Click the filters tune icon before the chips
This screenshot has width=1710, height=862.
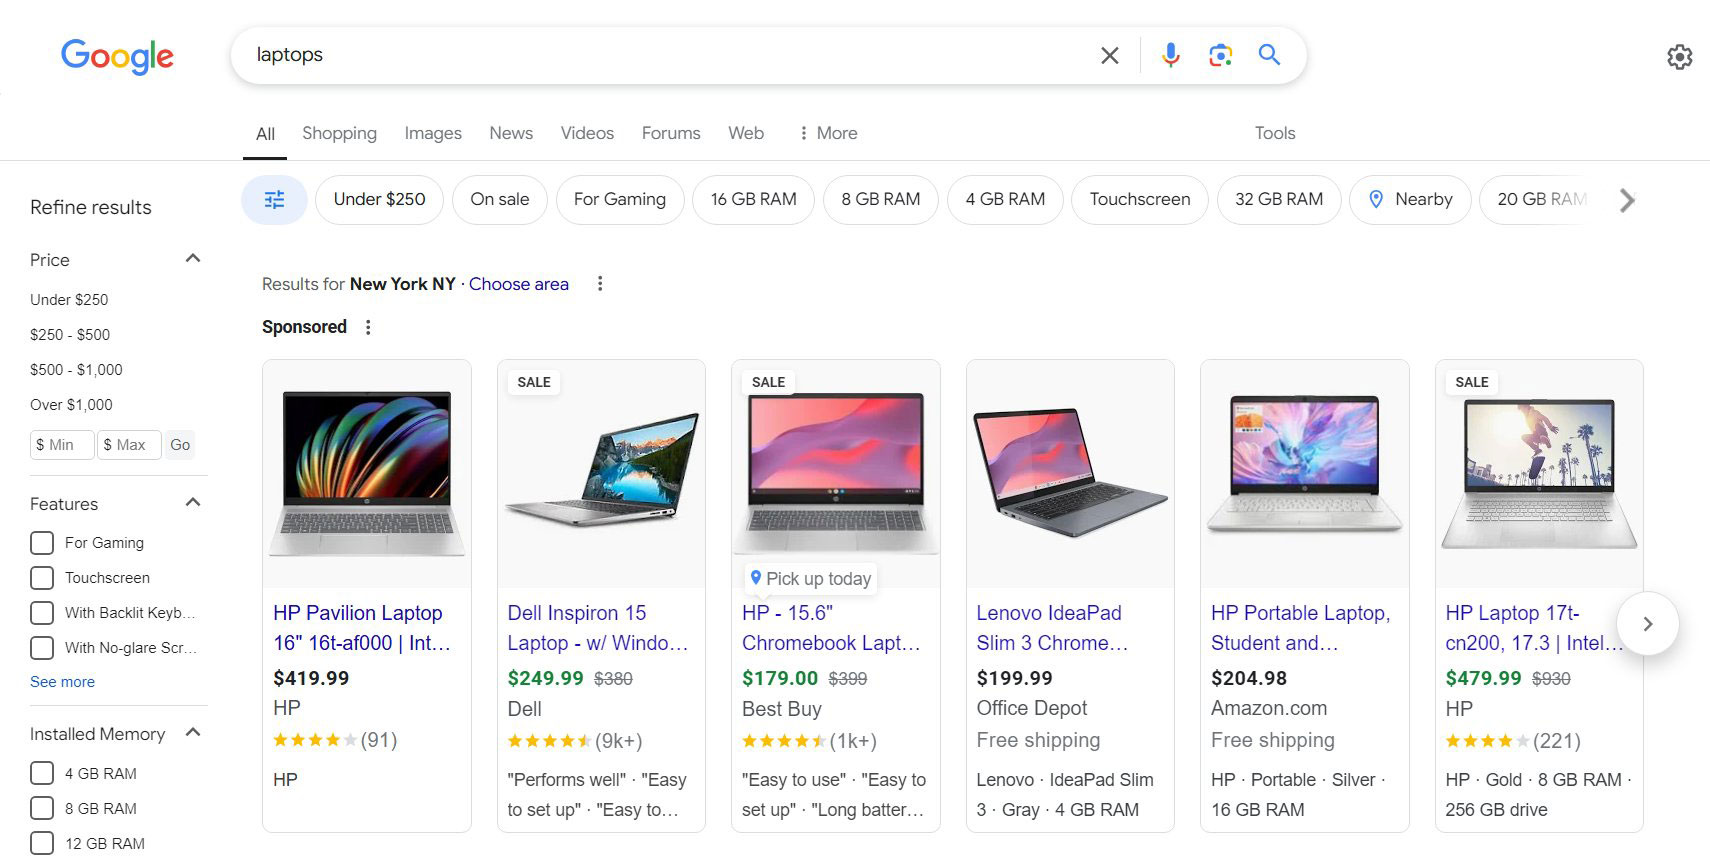(x=274, y=199)
